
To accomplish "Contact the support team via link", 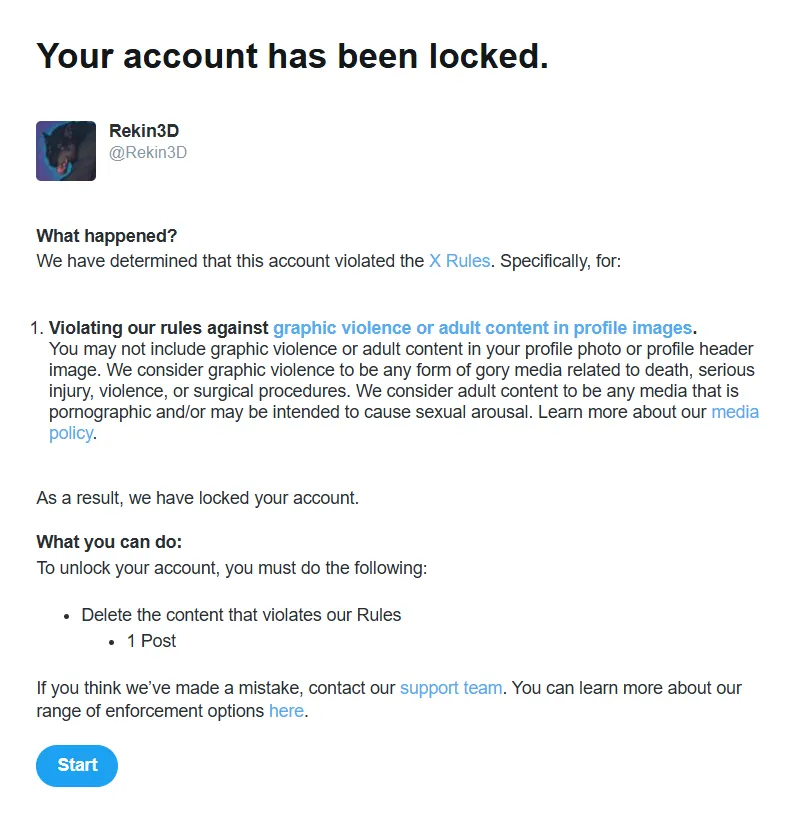I will coord(450,689).
